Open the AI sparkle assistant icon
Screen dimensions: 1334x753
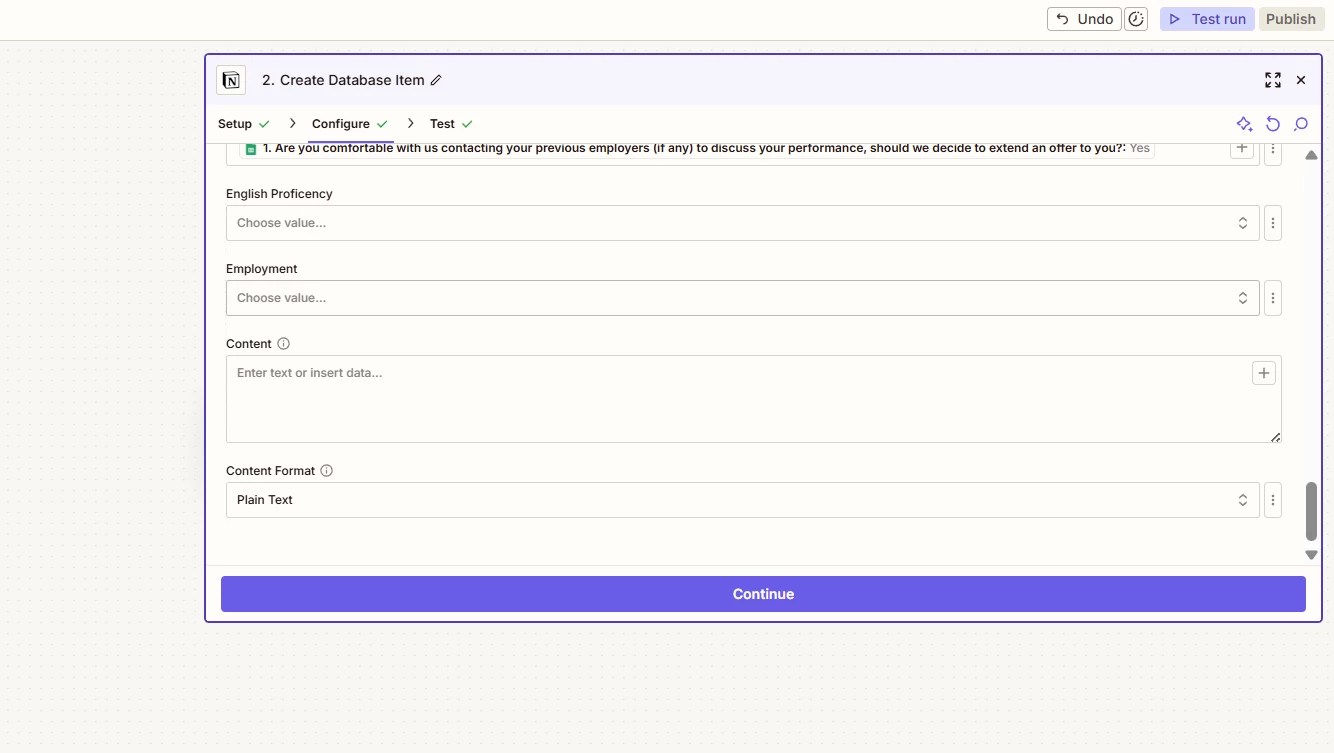[x=1245, y=124]
